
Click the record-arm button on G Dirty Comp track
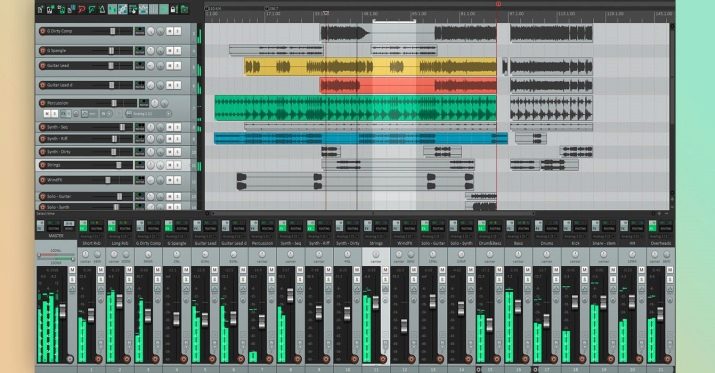pyautogui.click(x=42, y=31)
